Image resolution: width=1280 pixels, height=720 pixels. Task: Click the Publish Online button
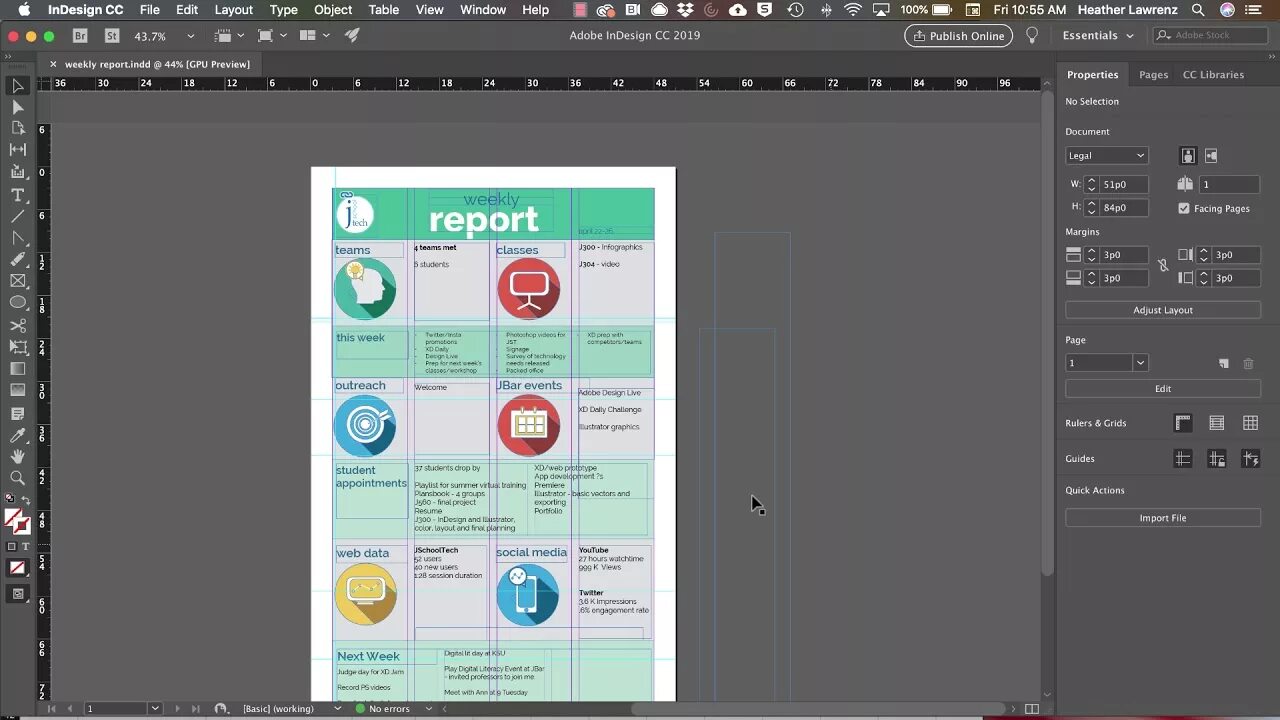(x=958, y=36)
